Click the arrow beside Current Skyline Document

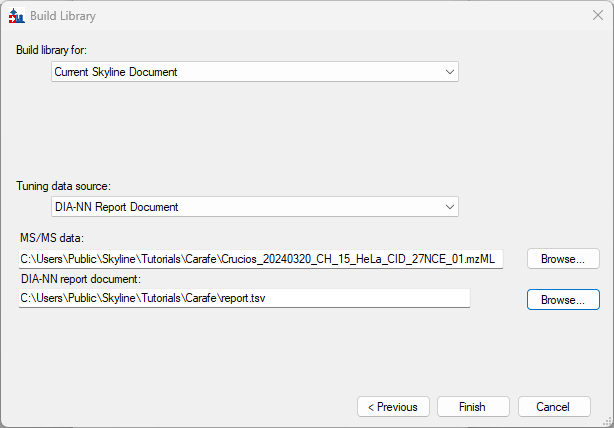(x=449, y=72)
